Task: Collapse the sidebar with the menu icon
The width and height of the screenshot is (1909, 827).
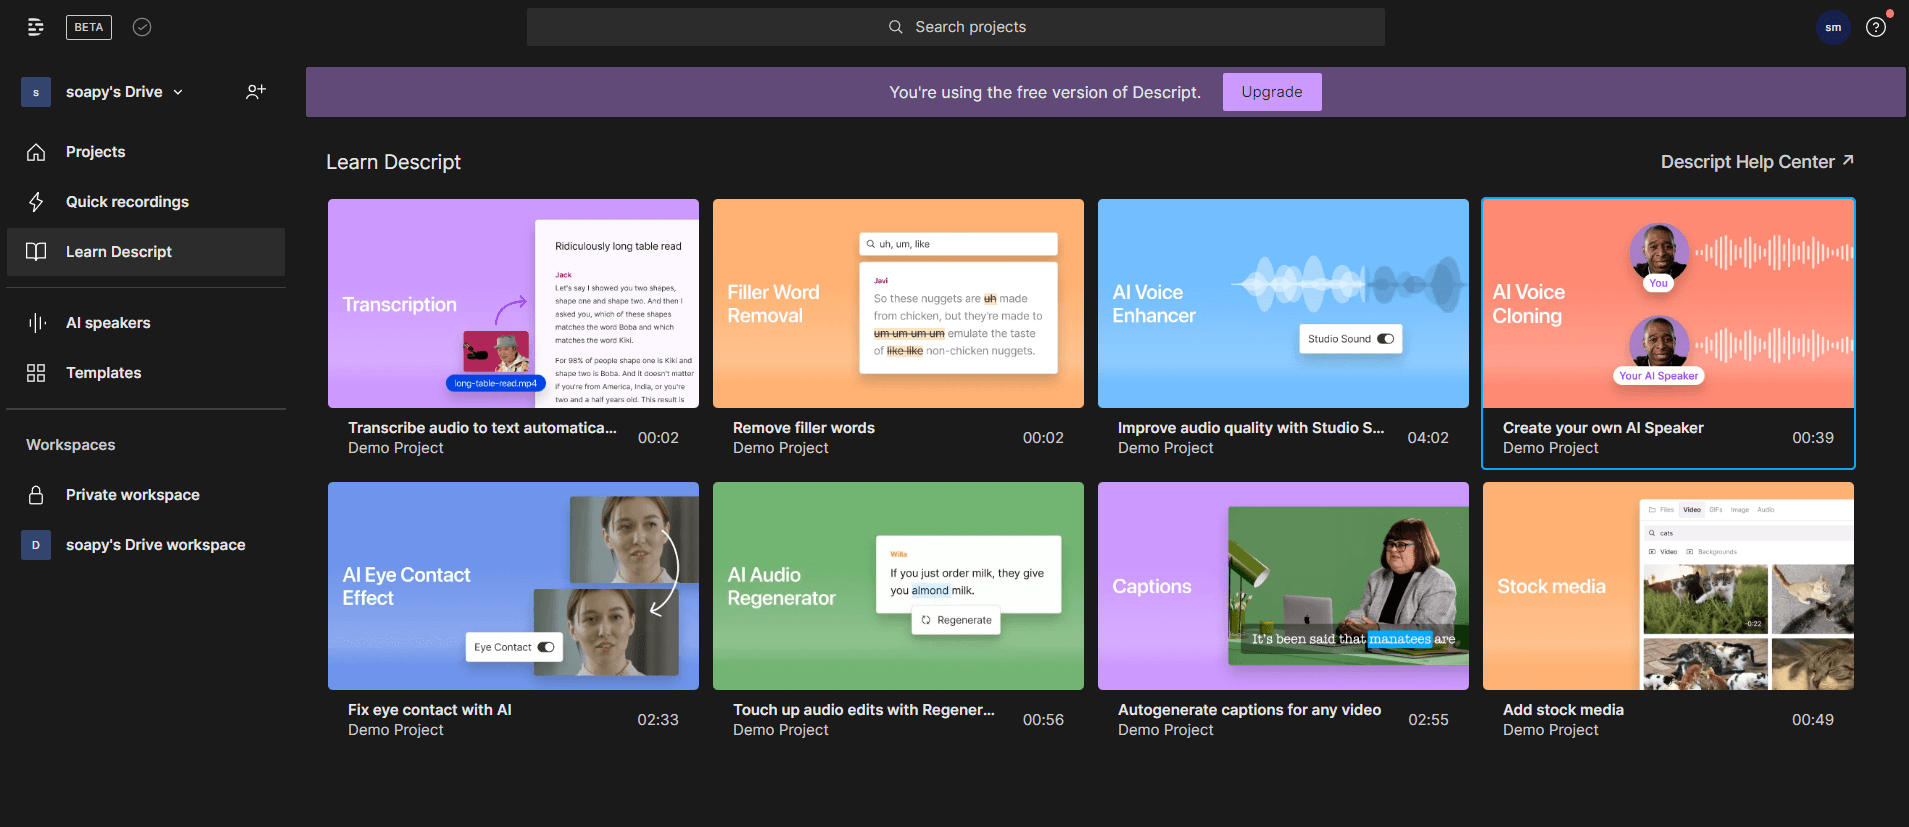Action: 36,27
